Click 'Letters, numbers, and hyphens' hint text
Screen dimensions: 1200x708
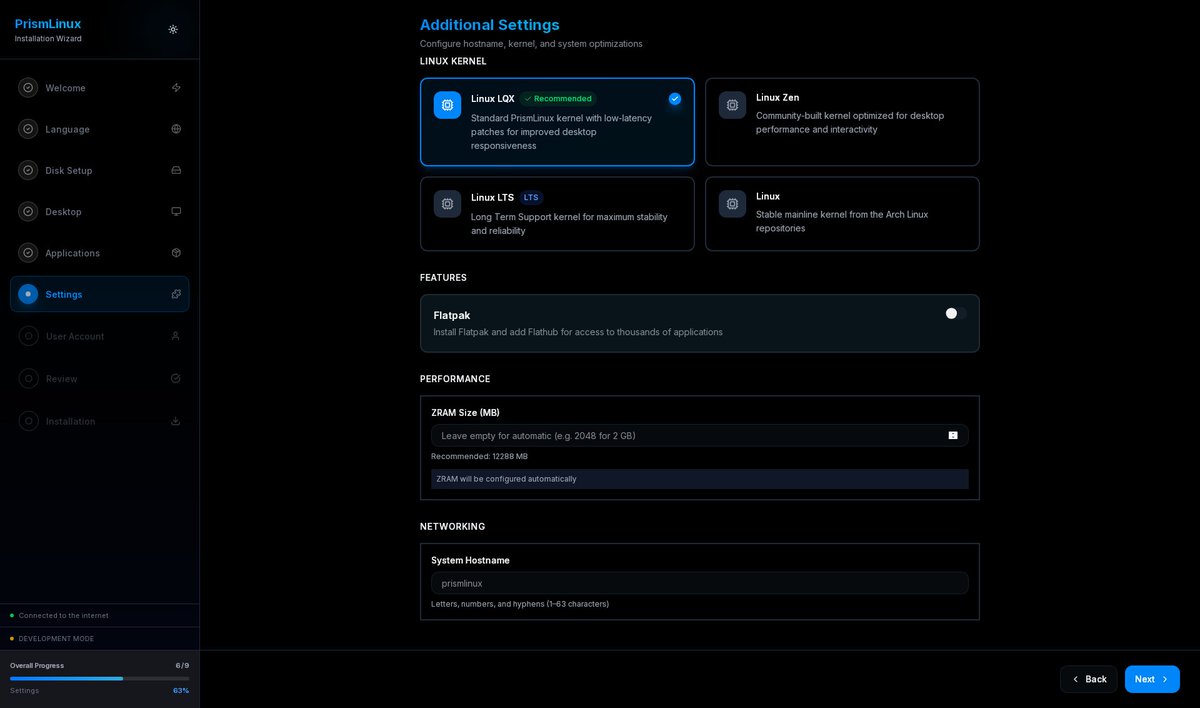[520, 604]
